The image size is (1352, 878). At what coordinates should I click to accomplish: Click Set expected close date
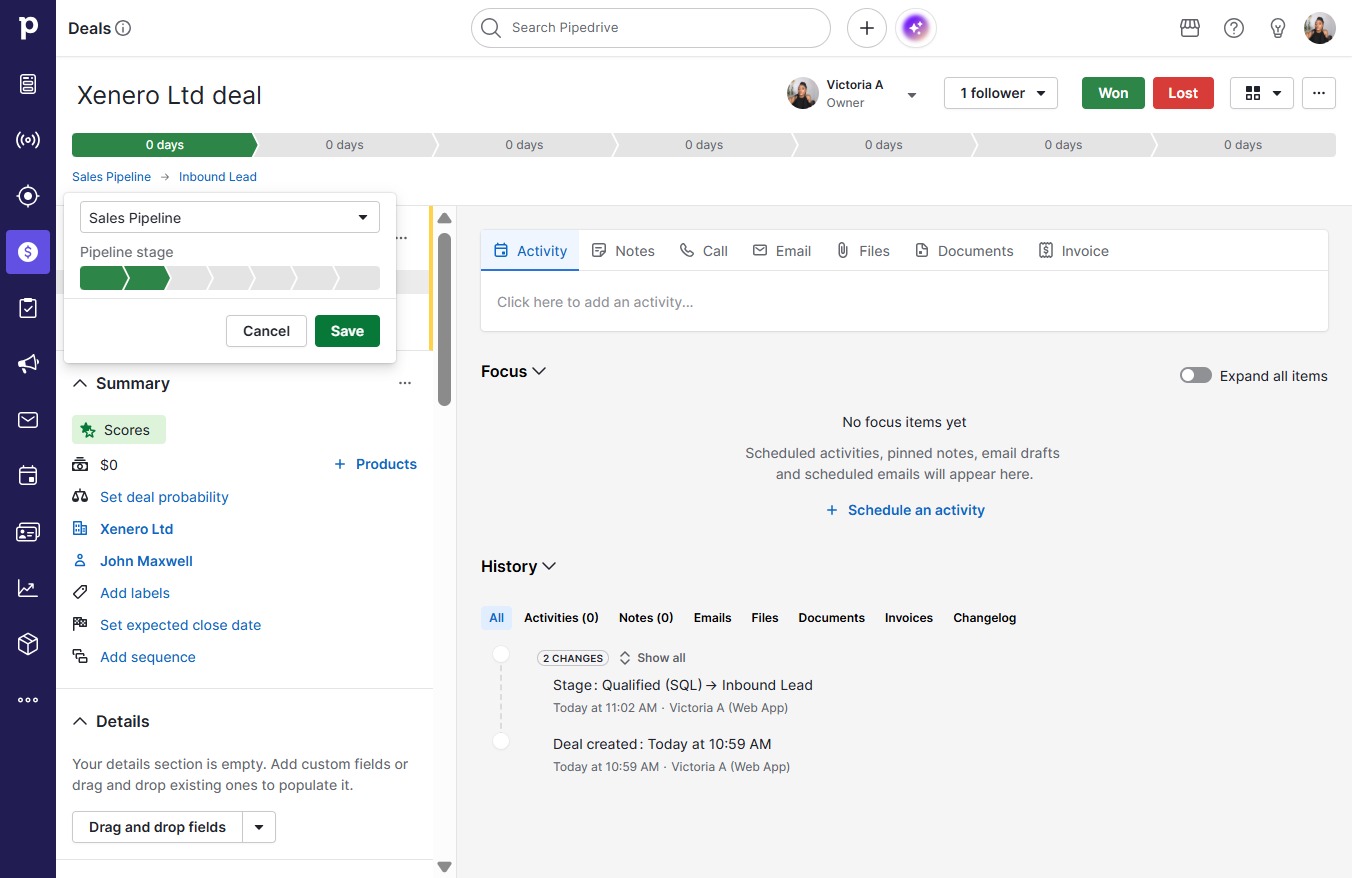[x=180, y=625]
